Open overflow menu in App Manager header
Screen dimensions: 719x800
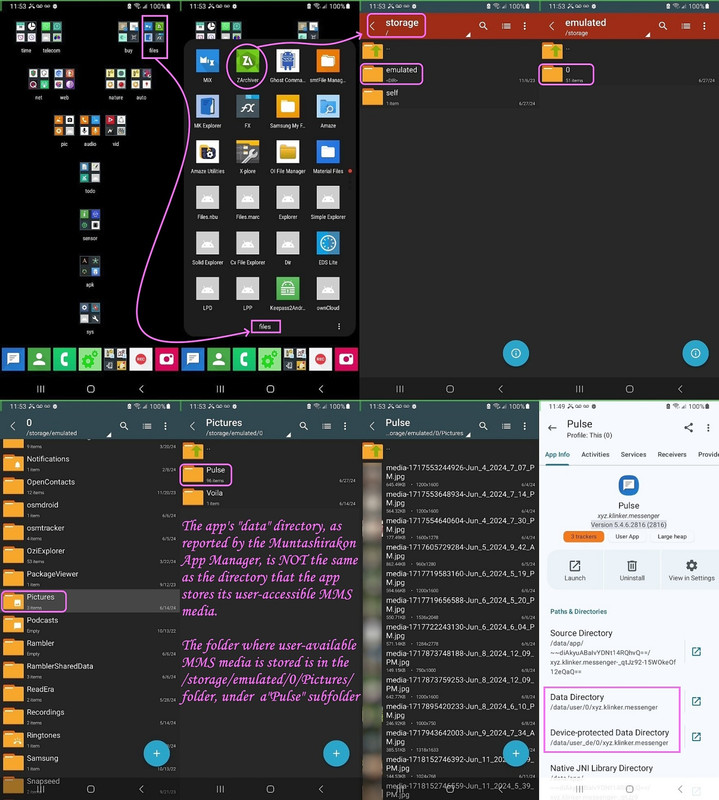(708, 428)
